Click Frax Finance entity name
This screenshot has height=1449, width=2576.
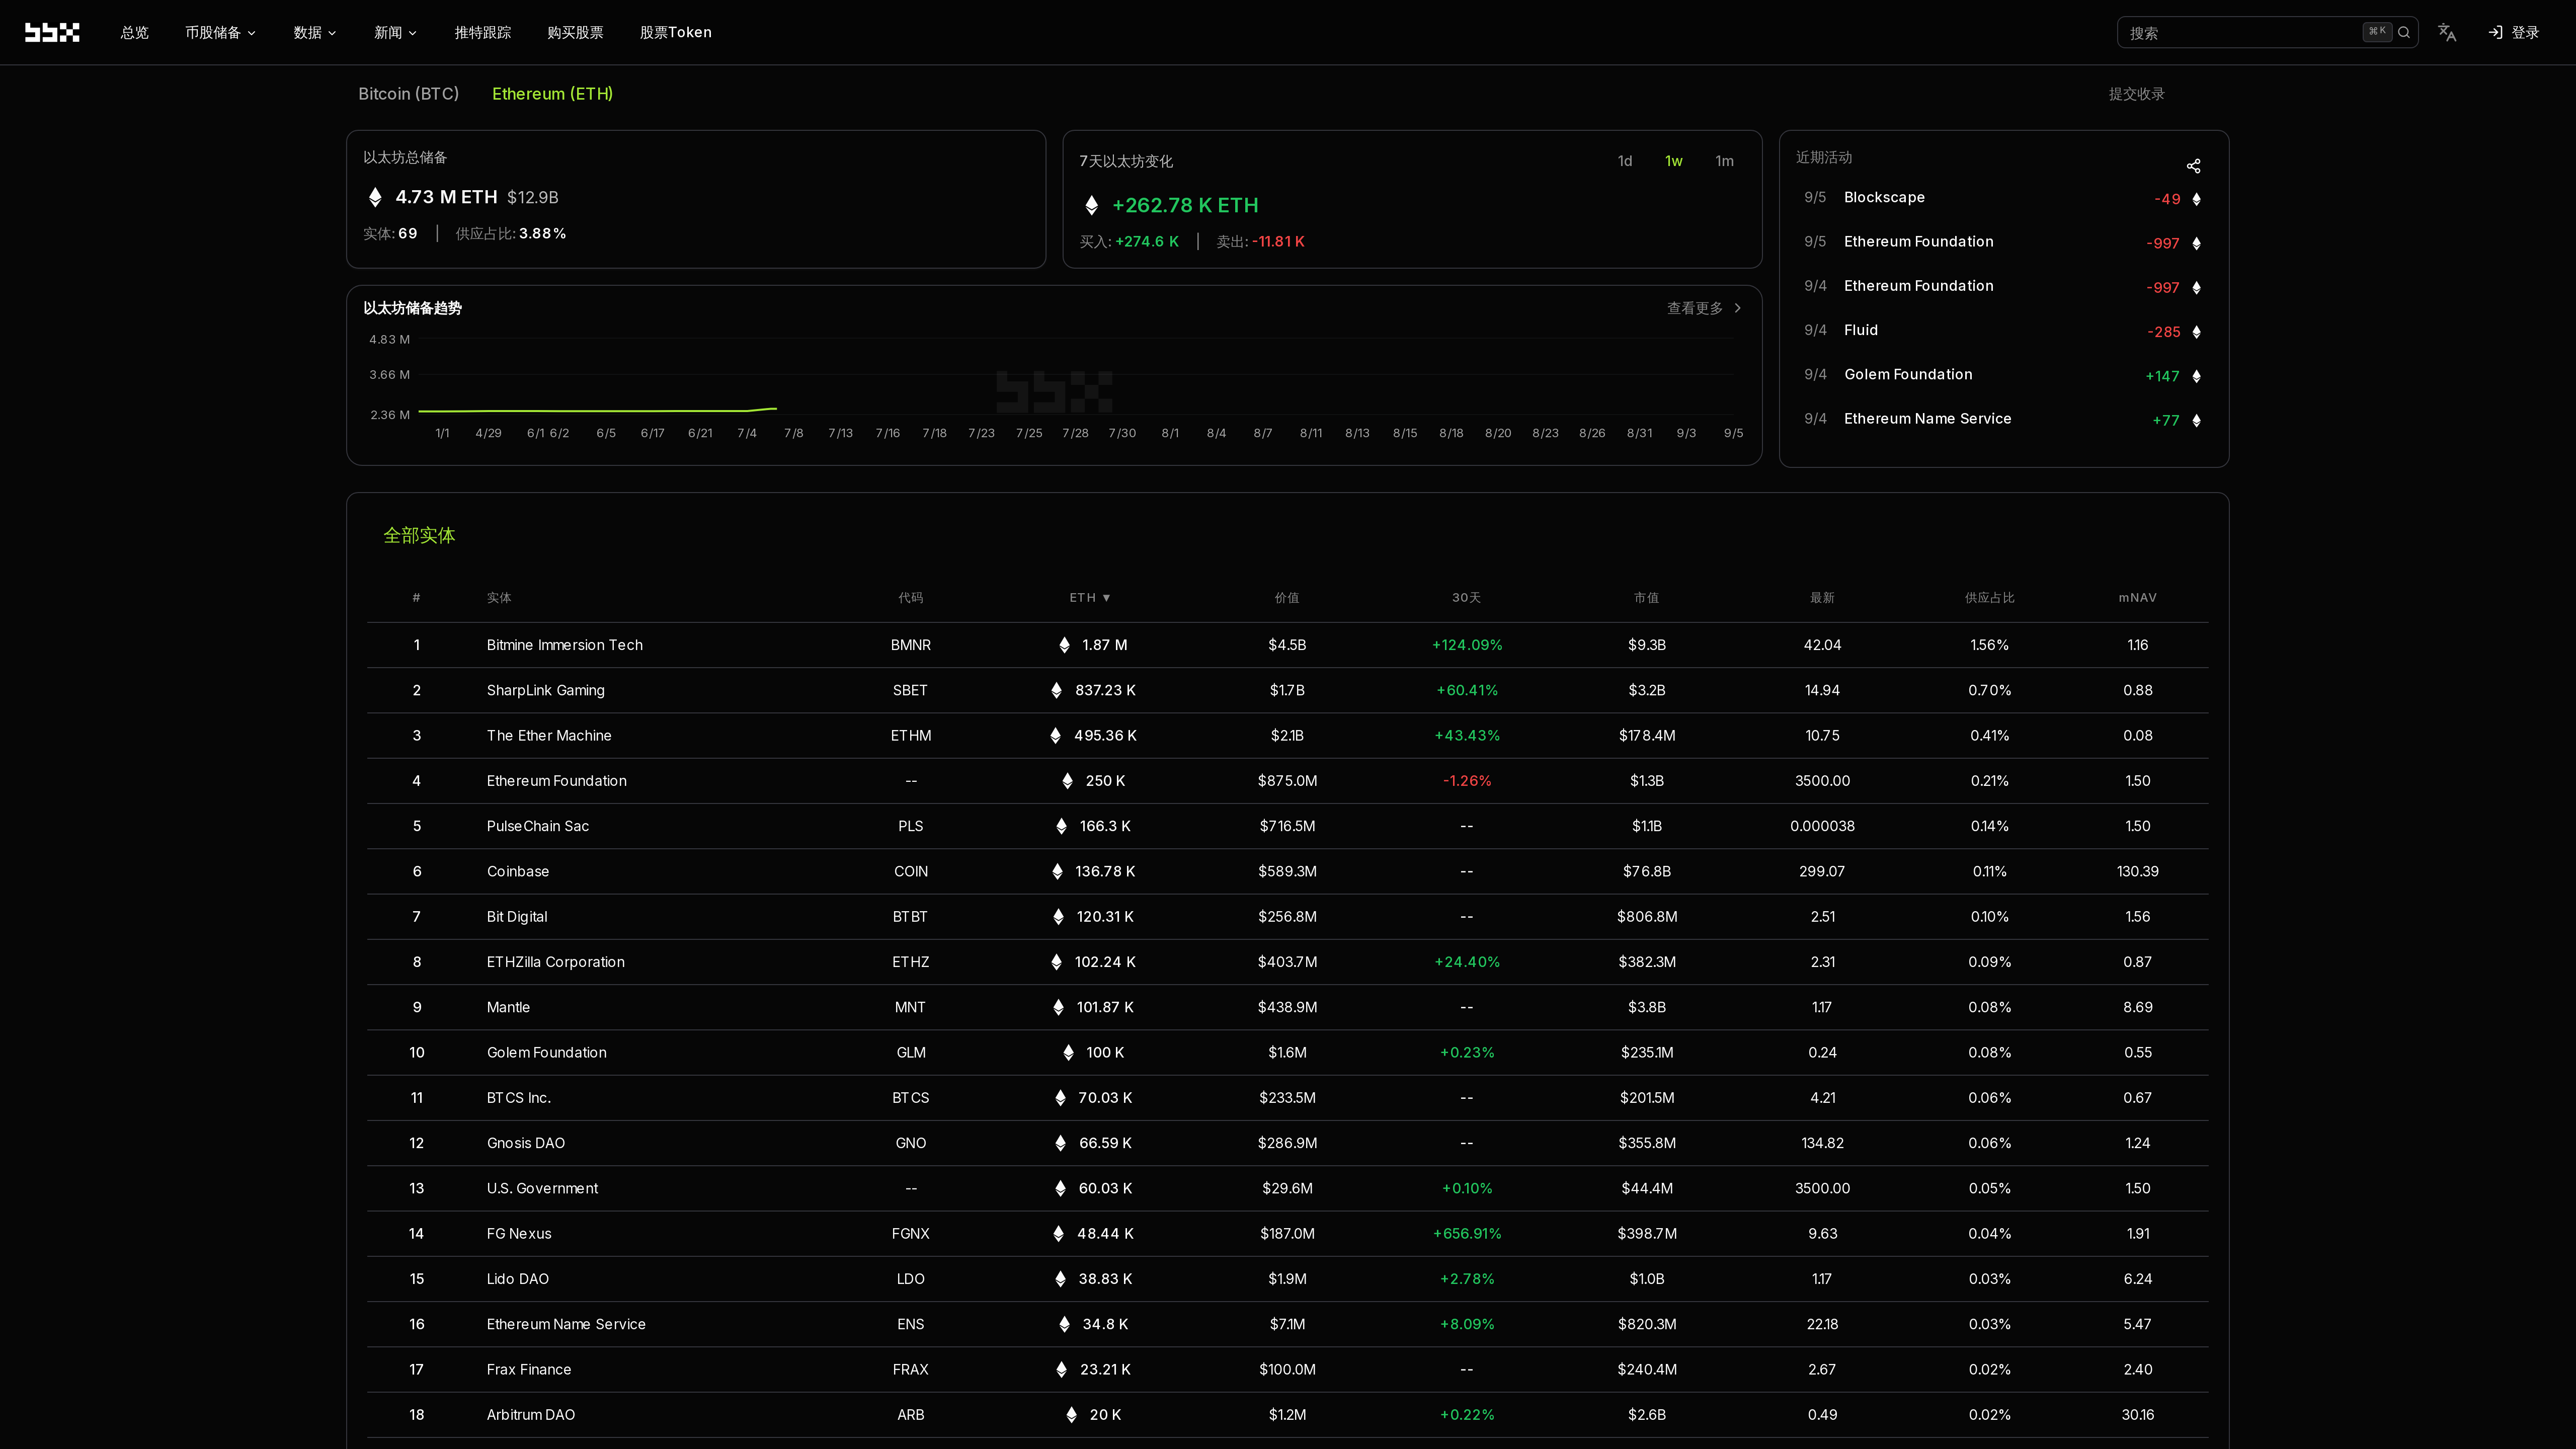click(x=528, y=1369)
